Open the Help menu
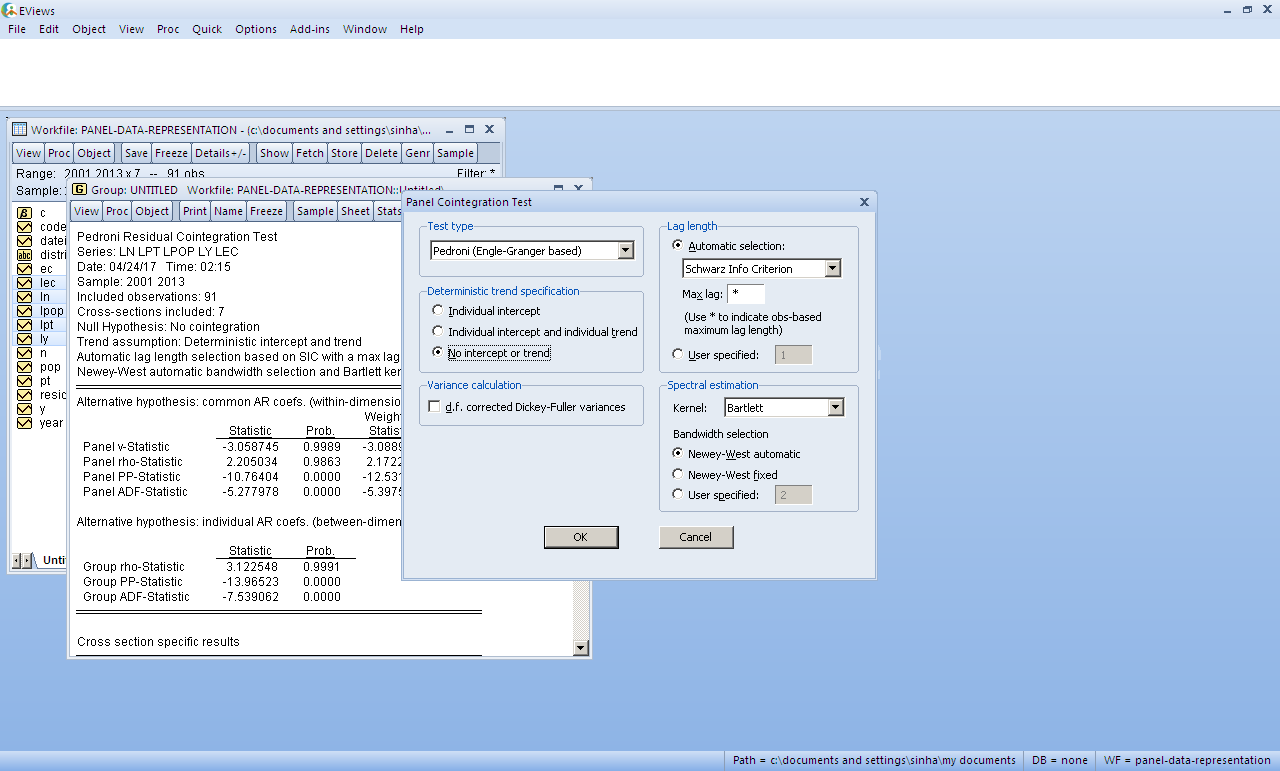The height and width of the screenshot is (771, 1280). point(412,29)
